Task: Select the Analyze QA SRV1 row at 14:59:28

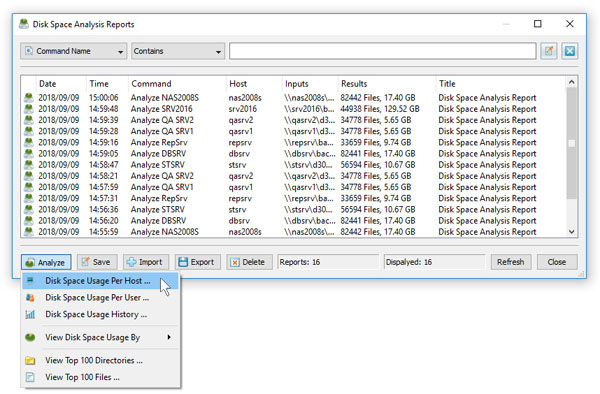Action: point(293,131)
